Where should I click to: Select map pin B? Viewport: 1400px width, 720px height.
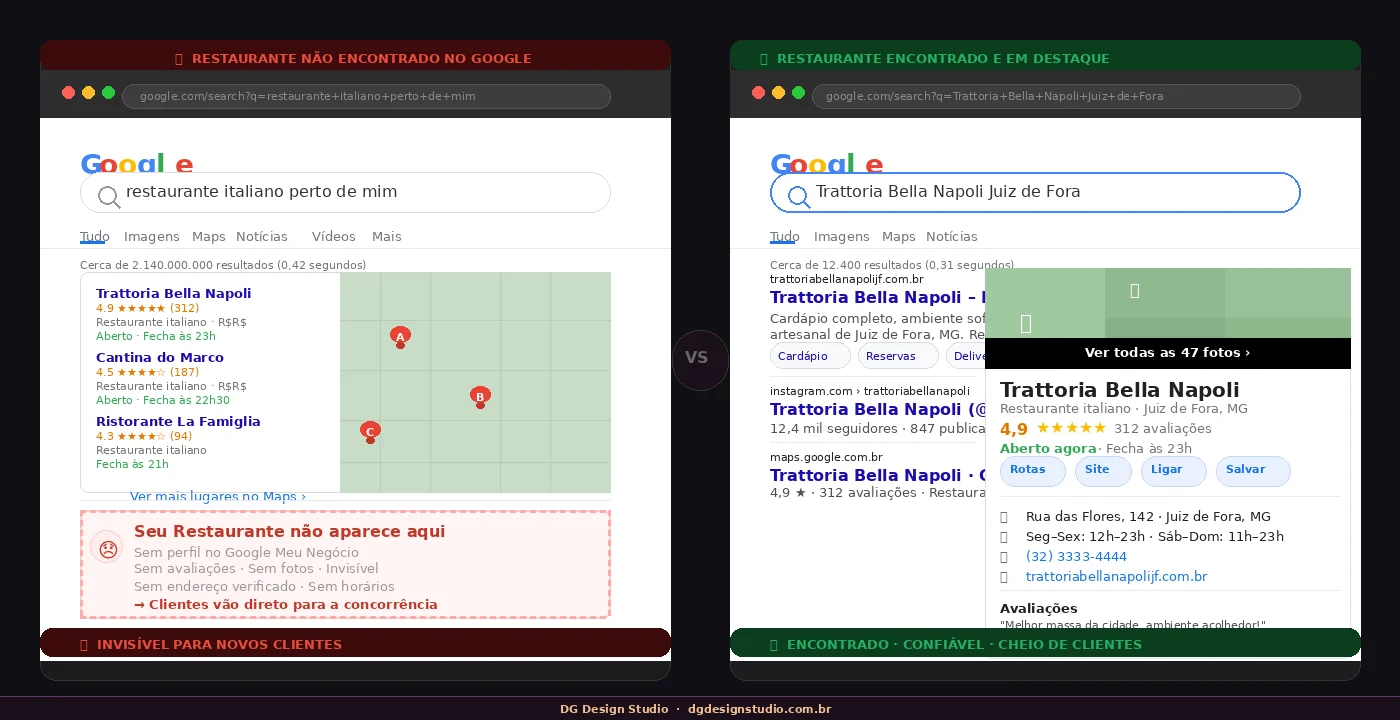480,397
